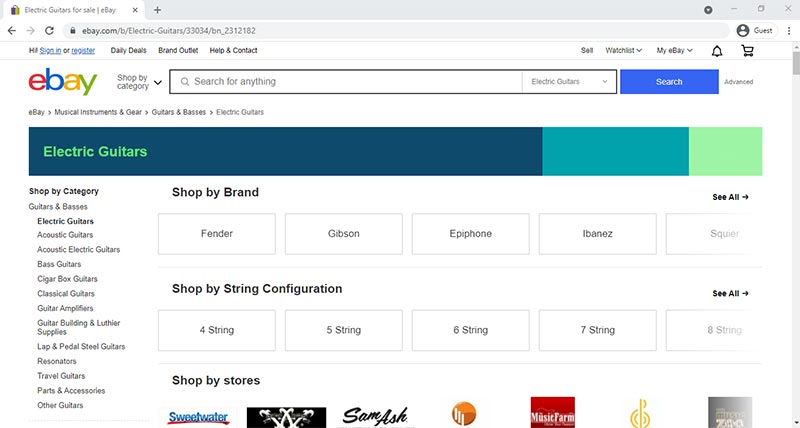This screenshot has height=428, width=800.
Task: Click the eBay logo
Action: (x=63, y=82)
